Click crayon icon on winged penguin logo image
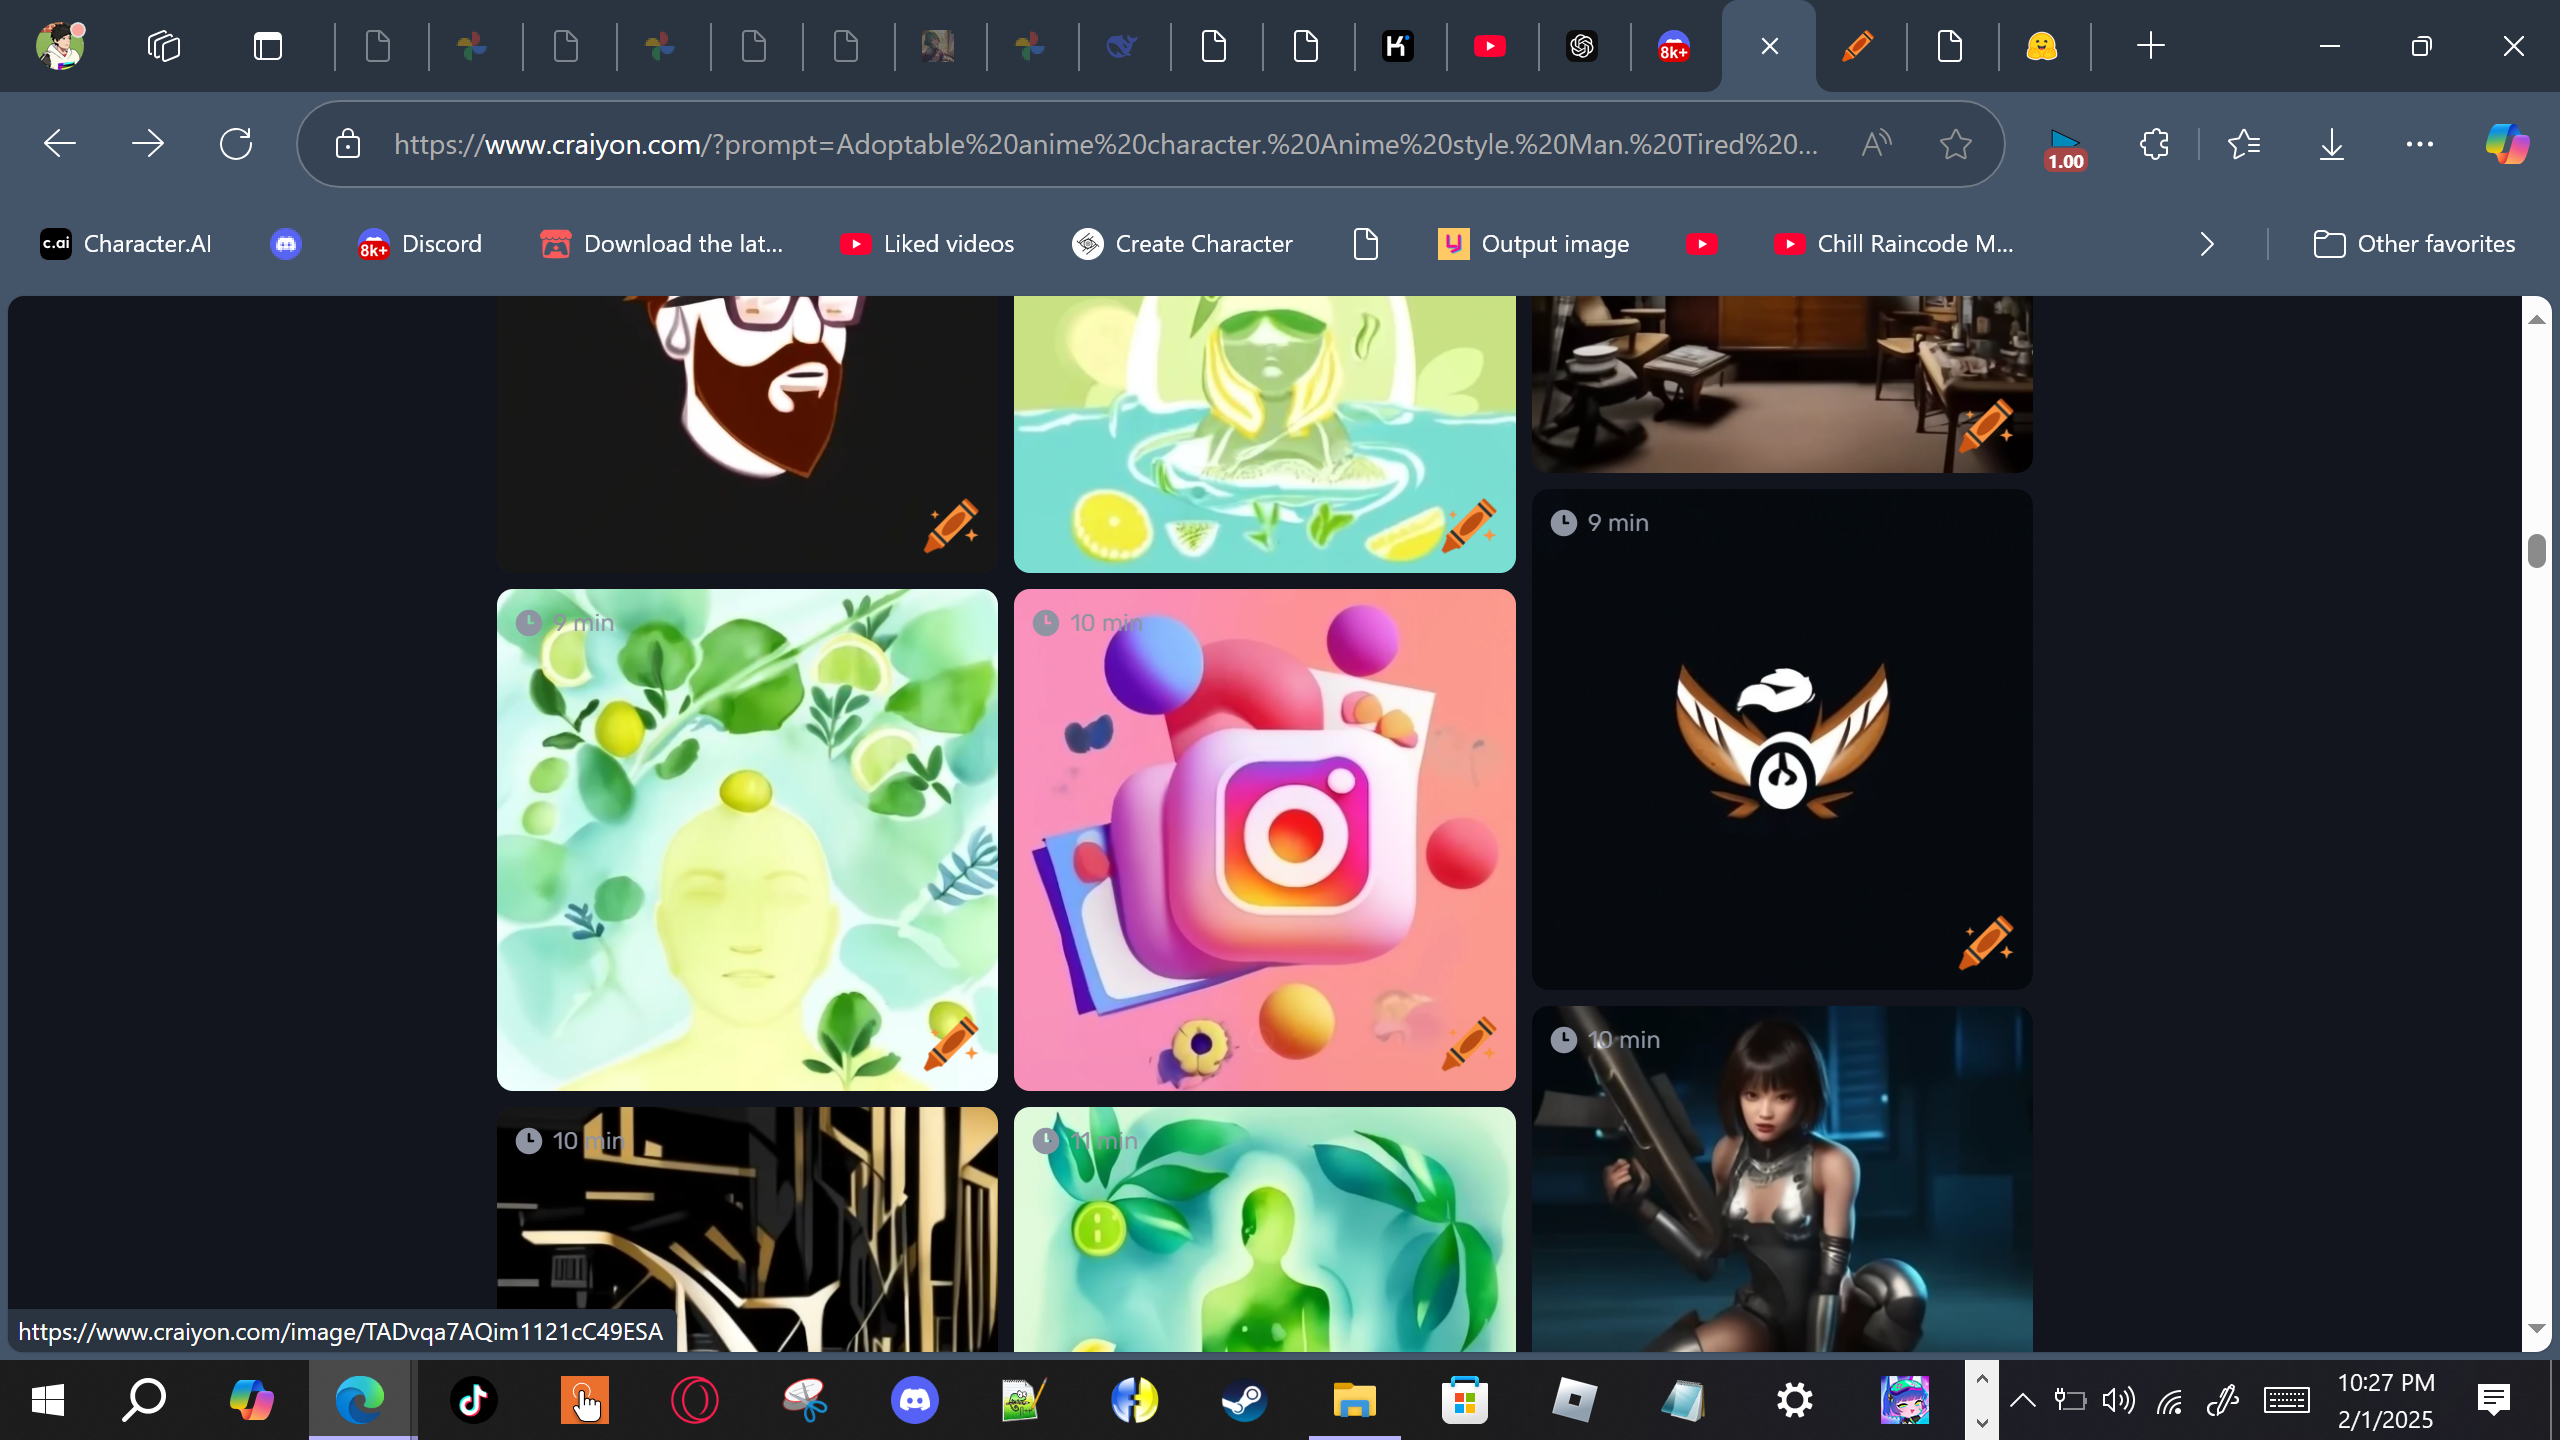Viewport: 2560px width, 1440px height. click(x=1986, y=942)
